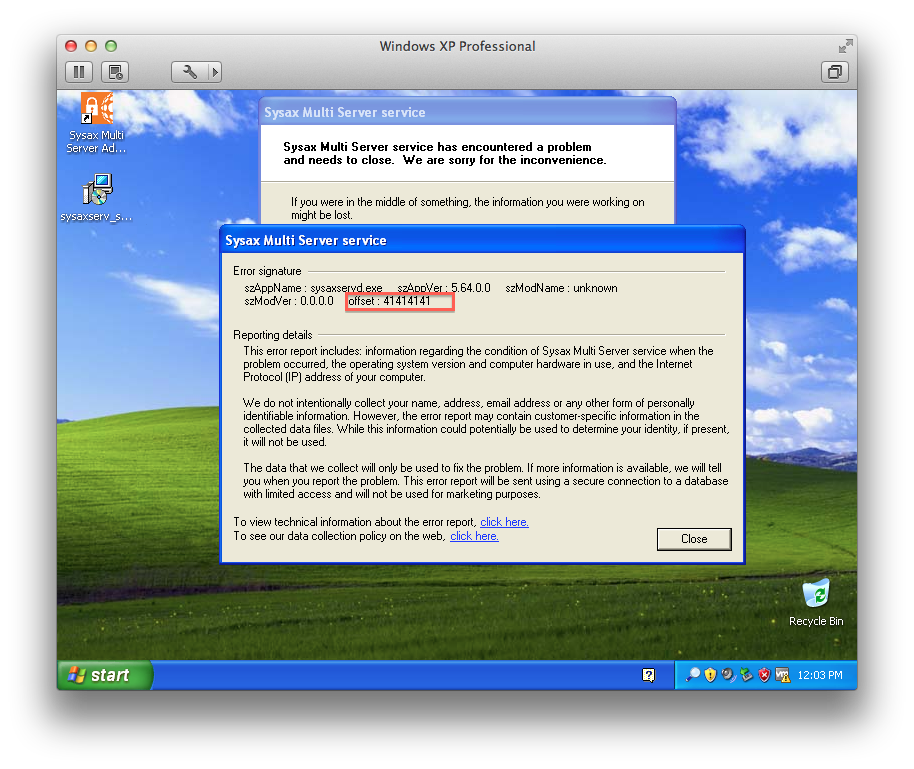The width and height of the screenshot is (914, 769).
Task: Click the Safely Remove Hardware tray icon
Action: coord(747,675)
